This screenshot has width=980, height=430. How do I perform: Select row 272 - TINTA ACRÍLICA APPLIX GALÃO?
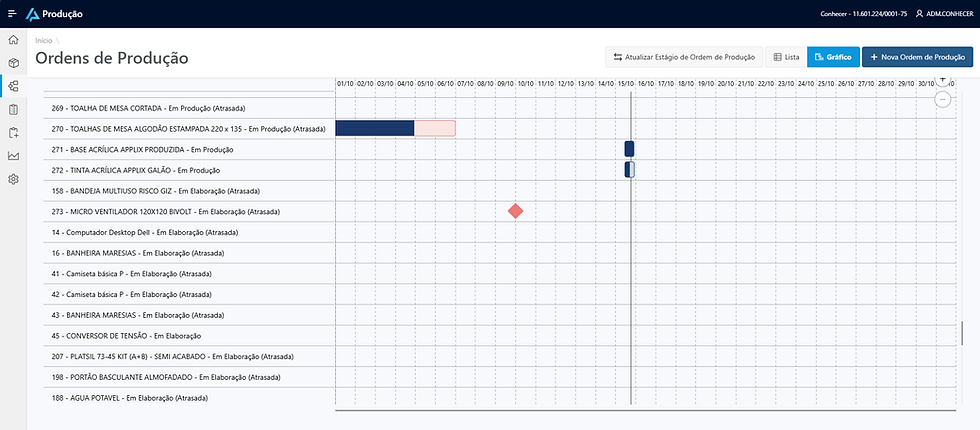(188, 170)
